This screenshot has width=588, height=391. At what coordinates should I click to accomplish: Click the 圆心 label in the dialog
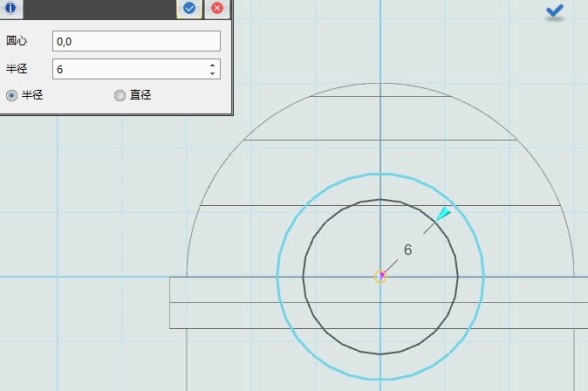(x=16, y=41)
